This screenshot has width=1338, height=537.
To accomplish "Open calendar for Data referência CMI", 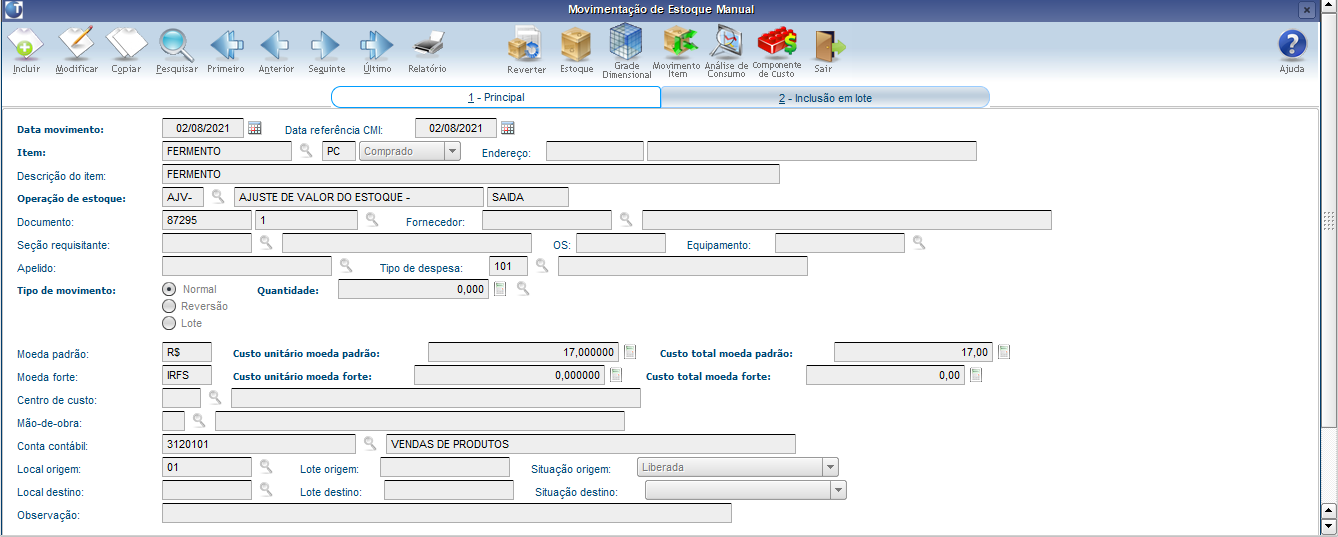I will (508, 128).
